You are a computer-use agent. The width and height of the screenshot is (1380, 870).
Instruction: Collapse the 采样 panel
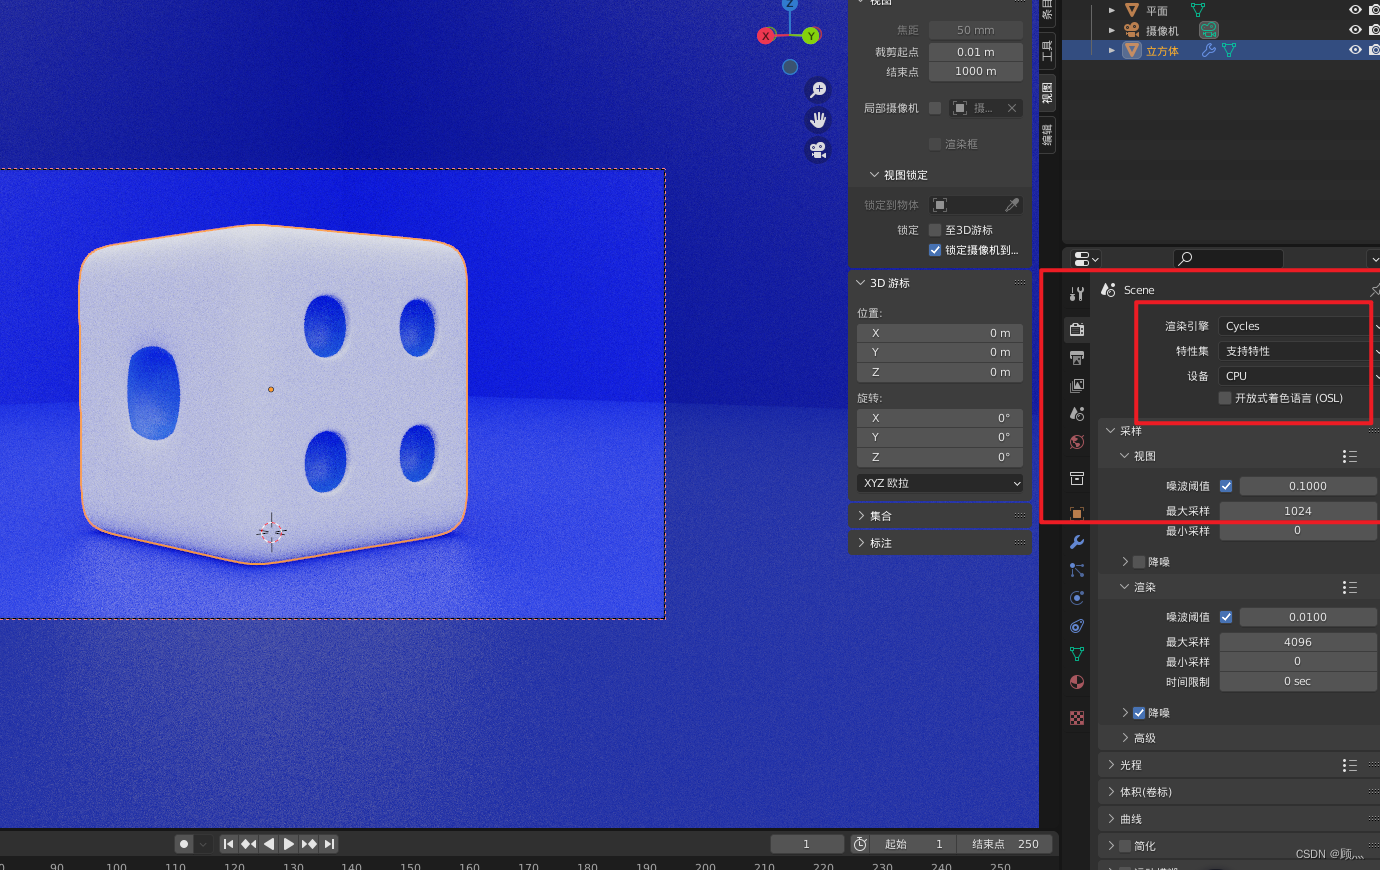pyautogui.click(x=1111, y=431)
